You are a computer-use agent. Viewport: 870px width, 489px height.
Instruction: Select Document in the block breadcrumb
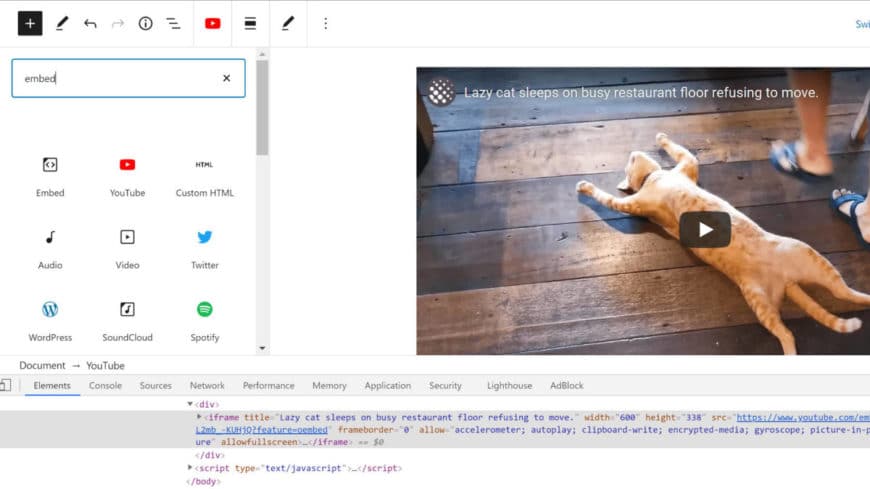42,366
